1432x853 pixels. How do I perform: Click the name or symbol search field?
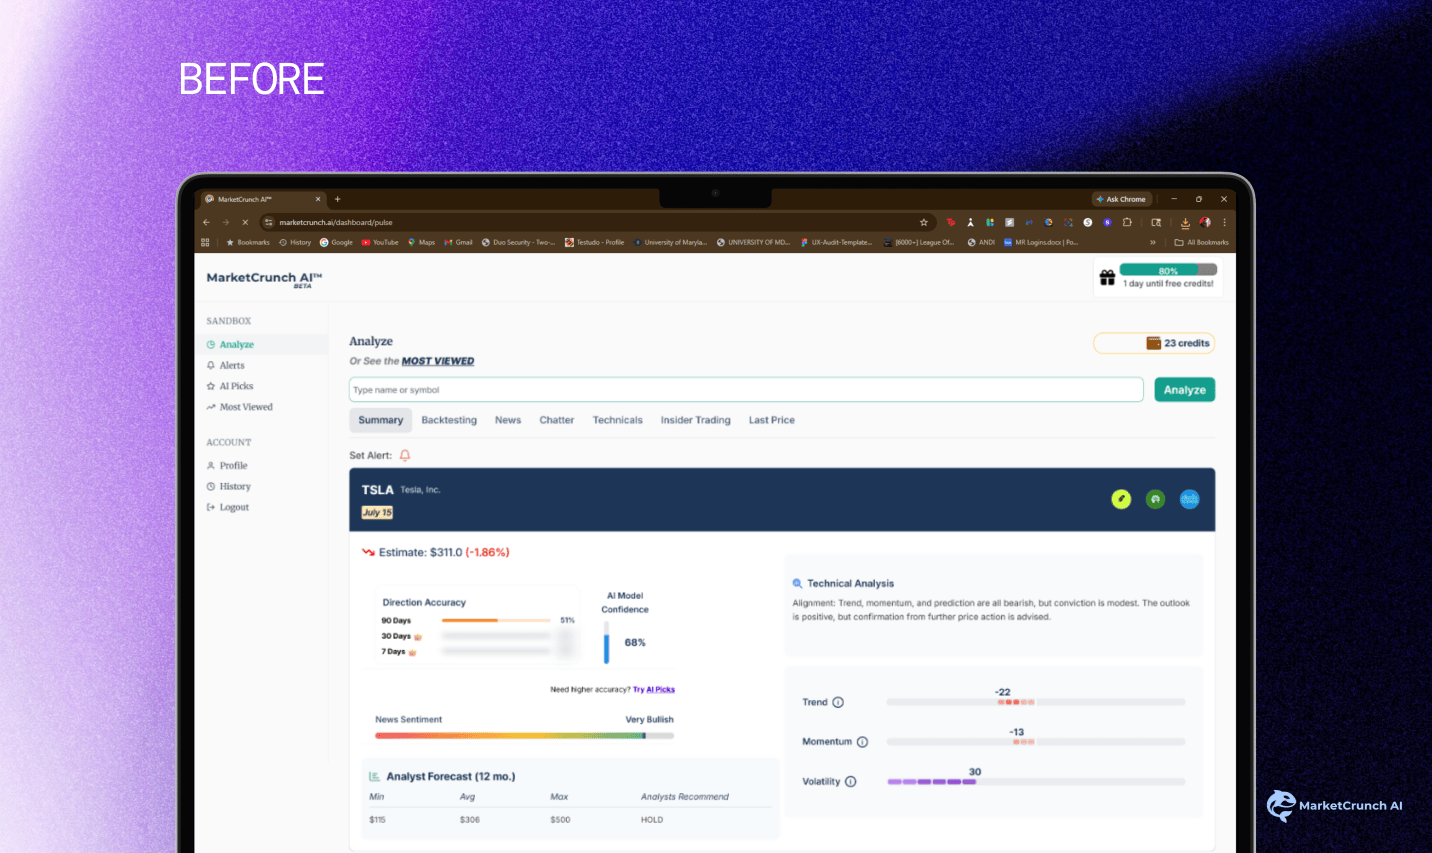tap(745, 390)
